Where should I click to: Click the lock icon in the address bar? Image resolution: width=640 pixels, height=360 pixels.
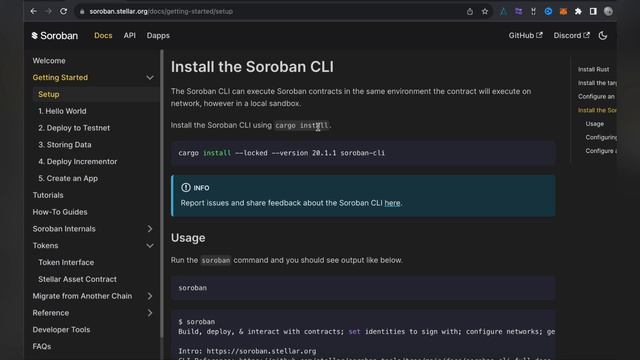(82, 11)
